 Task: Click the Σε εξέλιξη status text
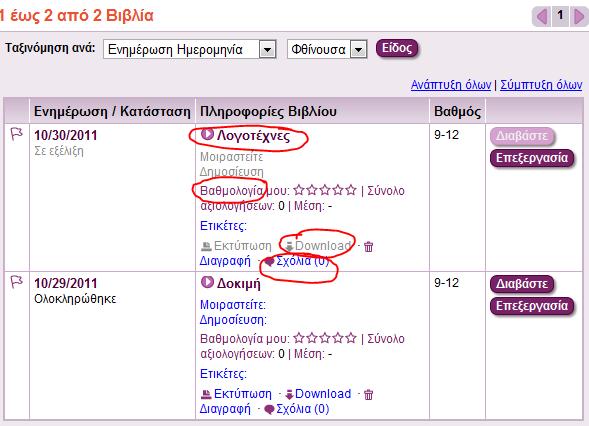click(x=59, y=151)
